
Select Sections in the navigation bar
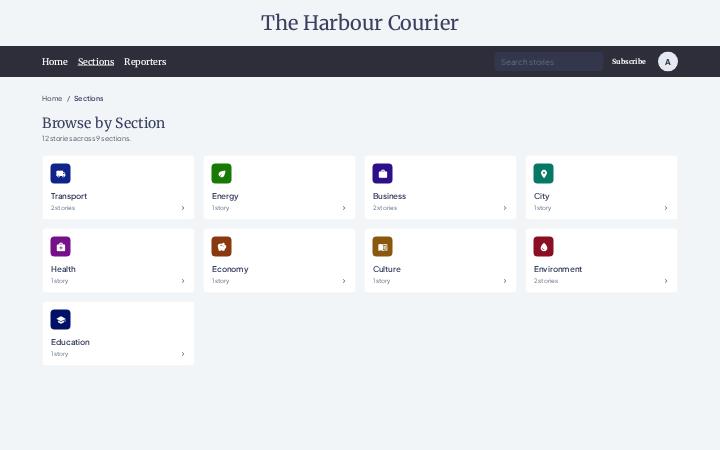click(x=96, y=62)
